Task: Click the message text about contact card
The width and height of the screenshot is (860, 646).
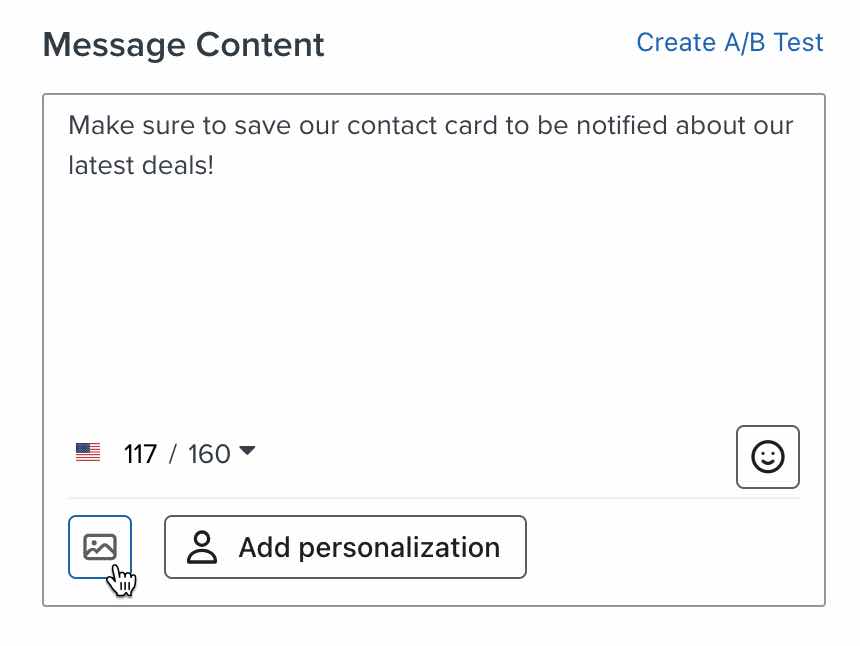Action: [430, 144]
